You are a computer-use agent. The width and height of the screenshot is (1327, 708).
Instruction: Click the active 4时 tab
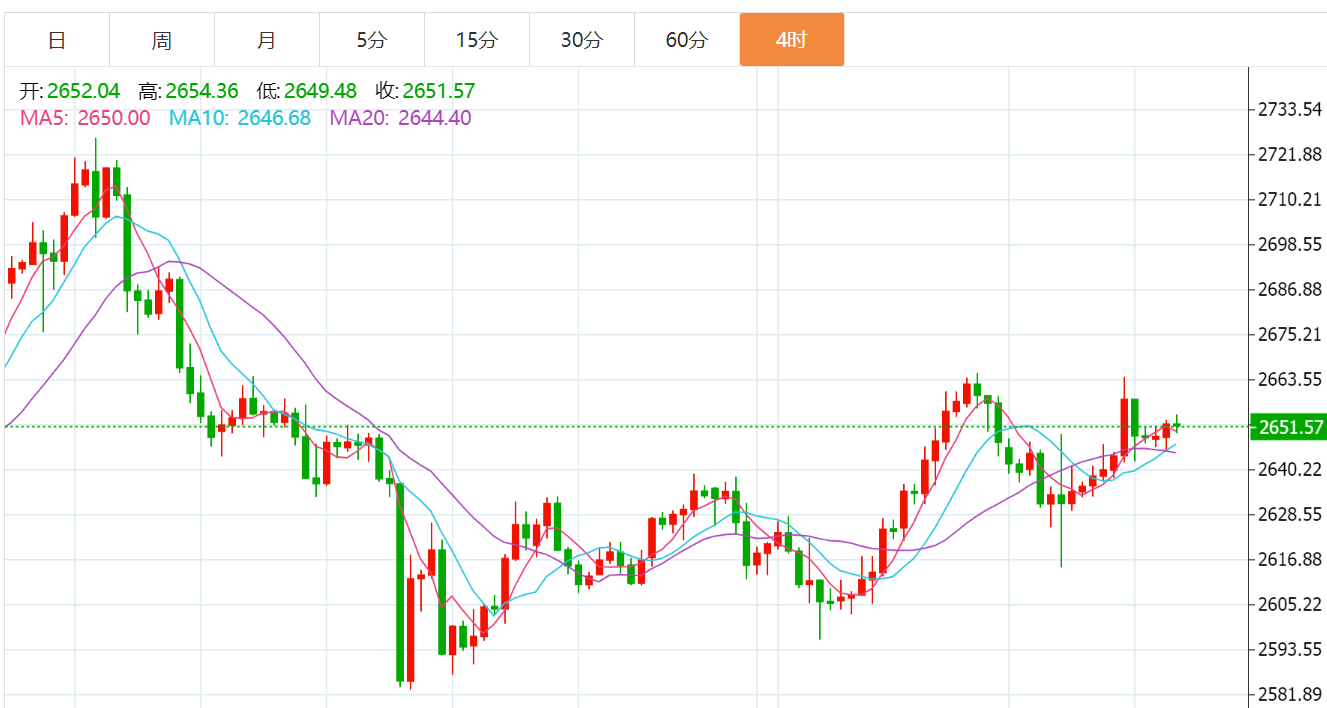tap(792, 40)
